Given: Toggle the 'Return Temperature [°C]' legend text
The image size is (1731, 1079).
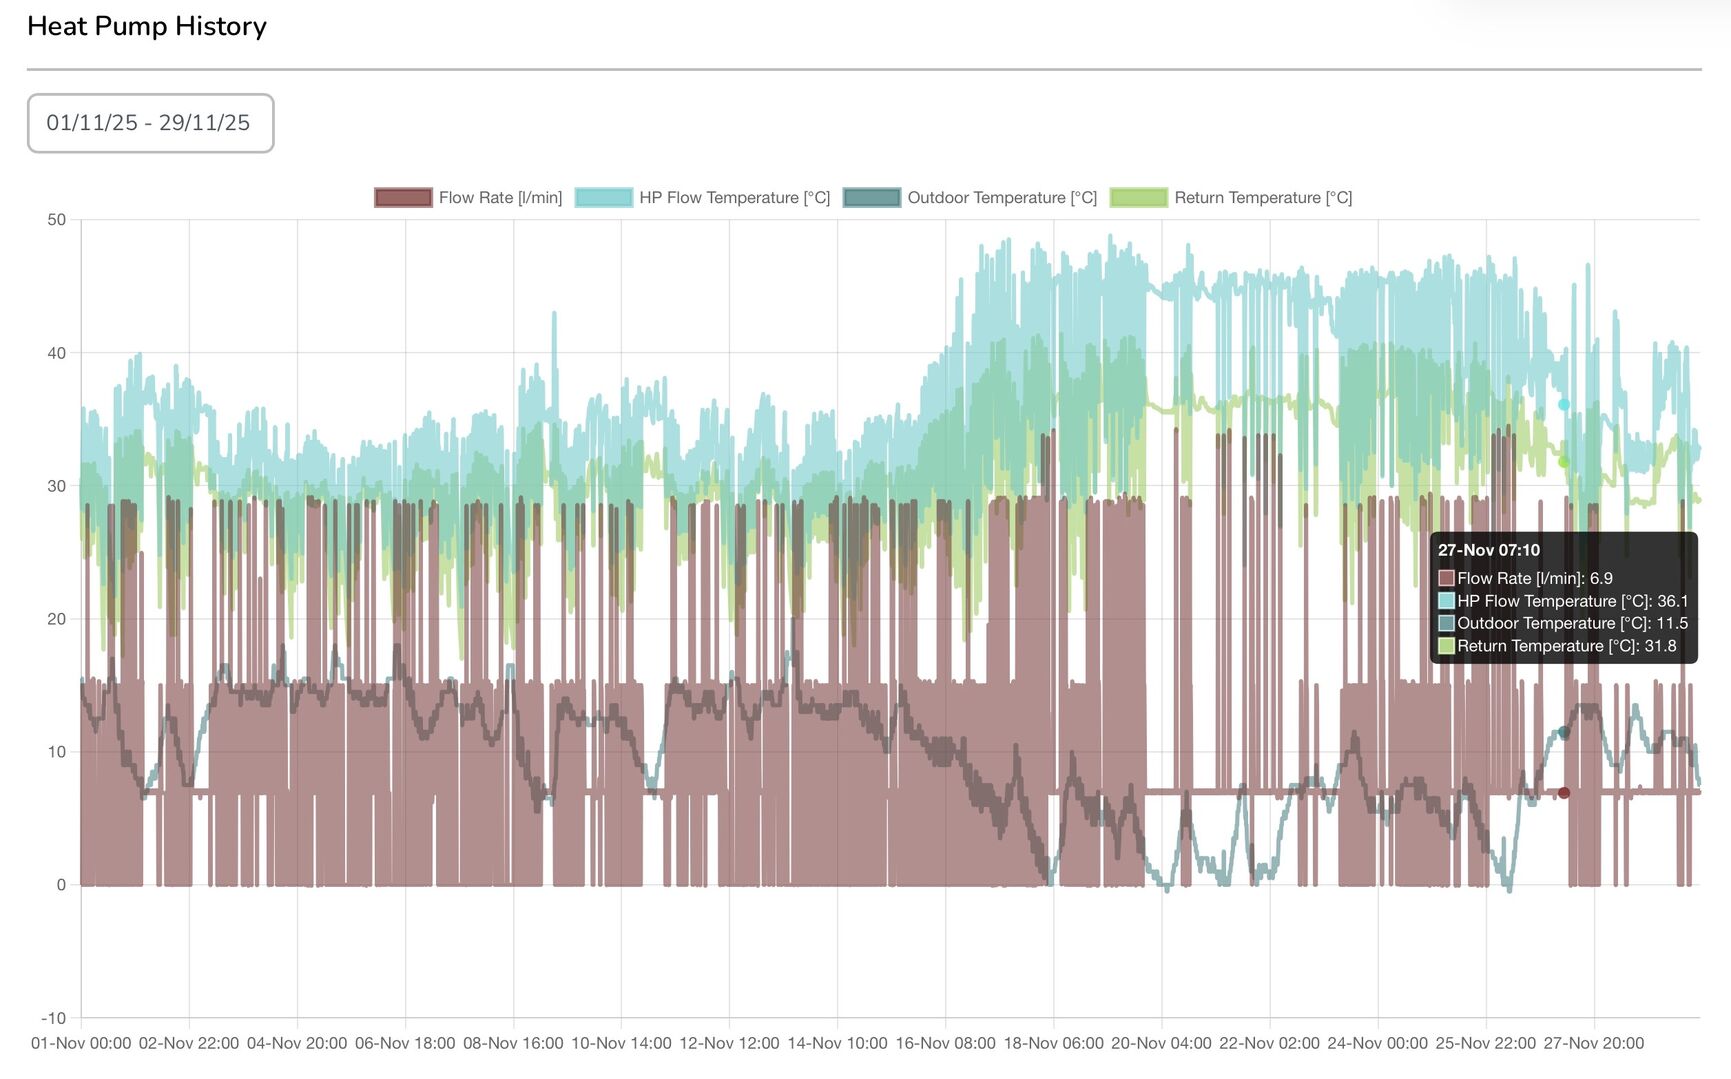Looking at the screenshot, I should [x=1263, y=198].
